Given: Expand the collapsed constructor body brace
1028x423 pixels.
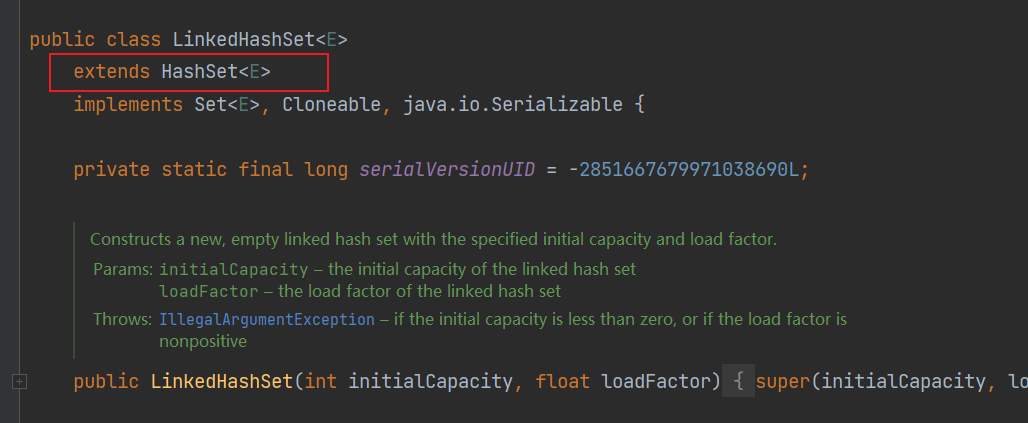Looking at the screenshot, I should click(x=738, y=382).
